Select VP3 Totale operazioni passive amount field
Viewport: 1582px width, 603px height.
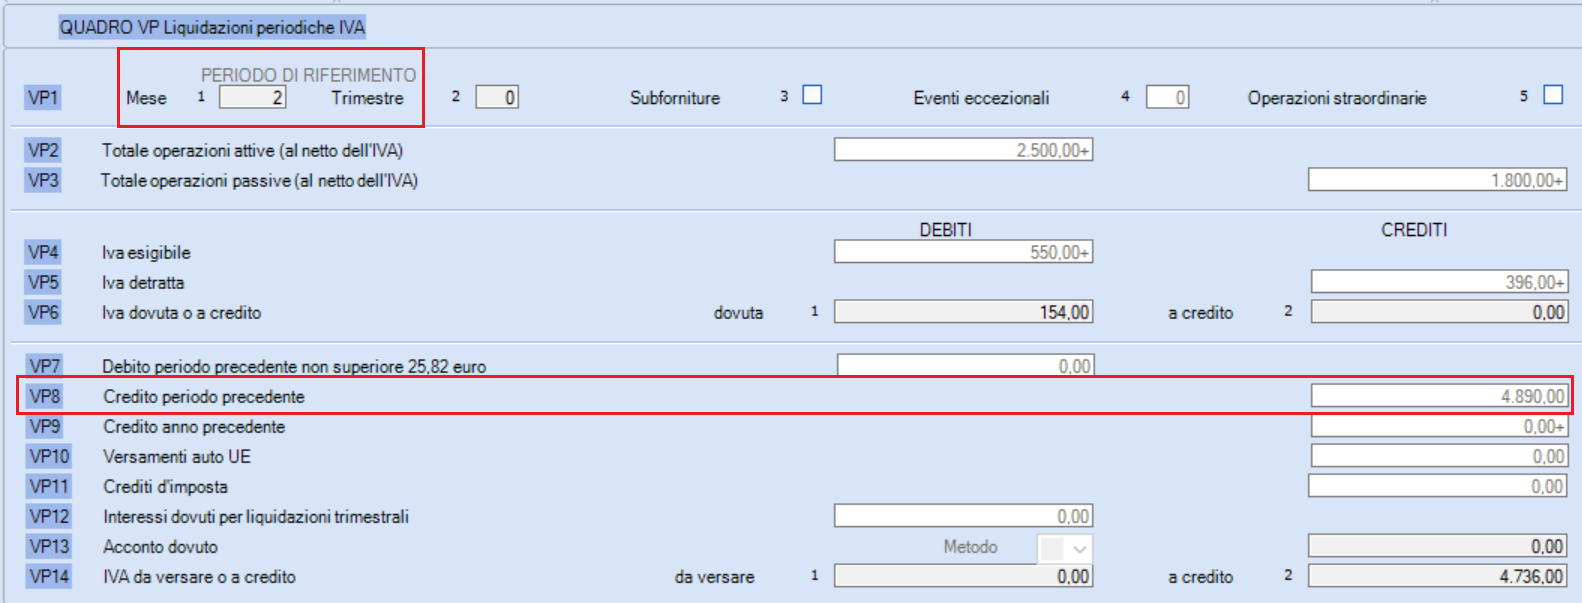pos(1437,180)
